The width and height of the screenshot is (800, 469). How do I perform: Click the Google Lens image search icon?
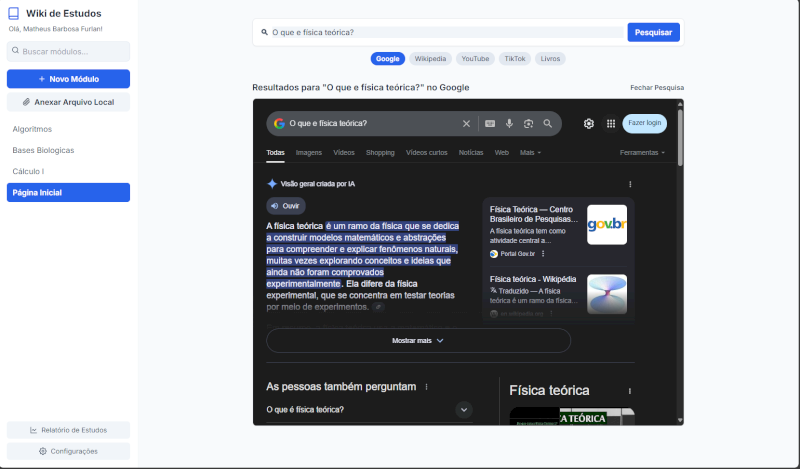528,124
